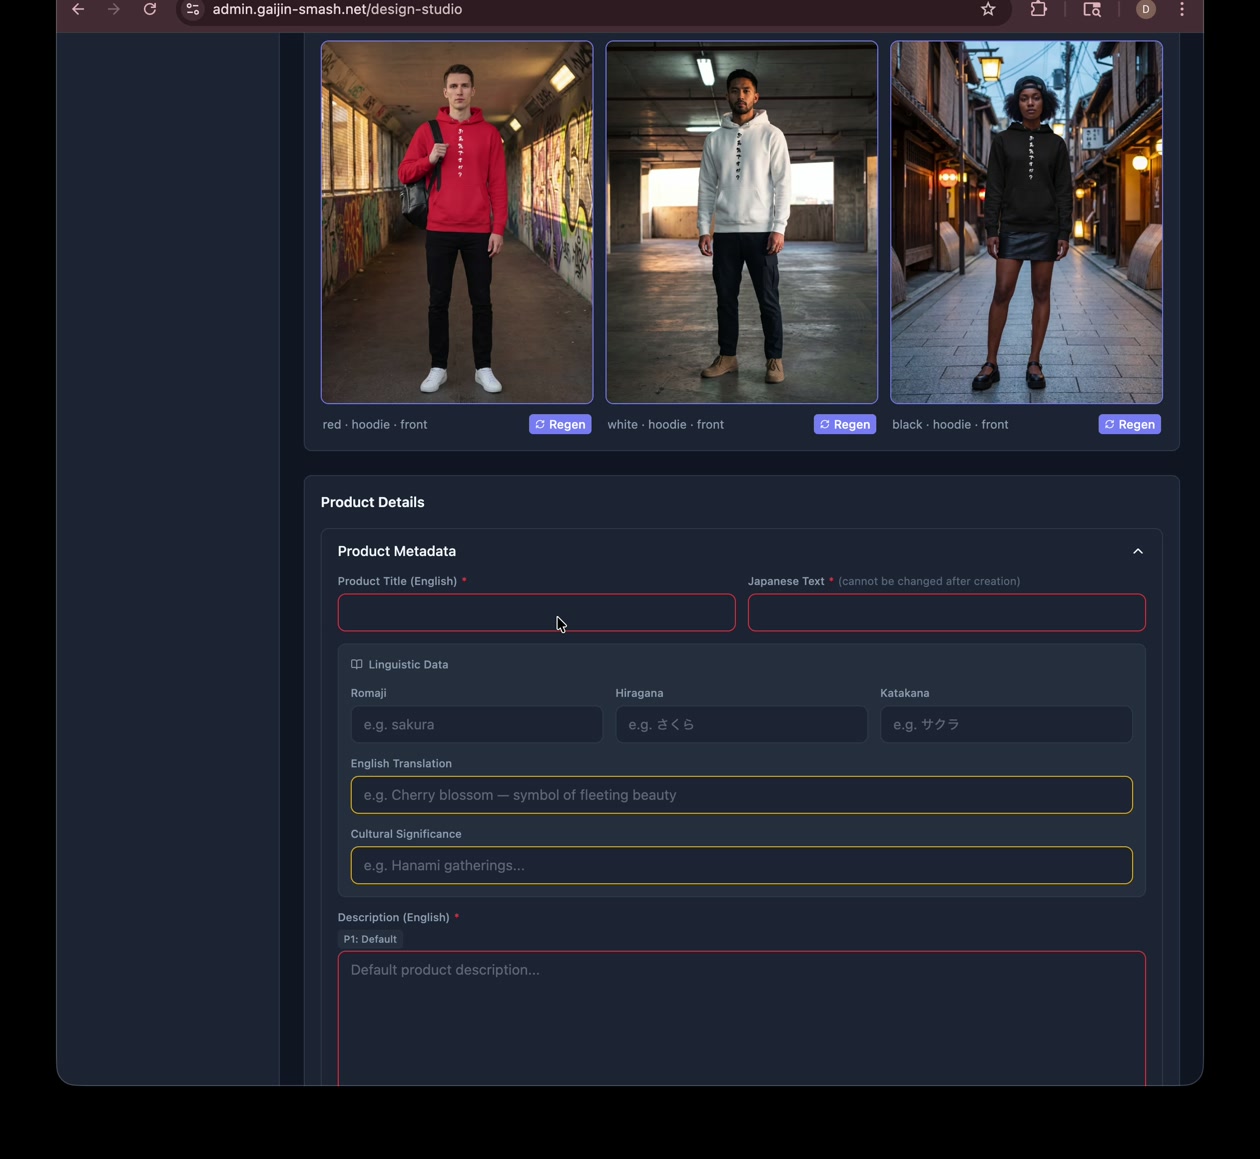
Task: Click the grayed forward navigation arrow
Action: click(x=113, y=9)
